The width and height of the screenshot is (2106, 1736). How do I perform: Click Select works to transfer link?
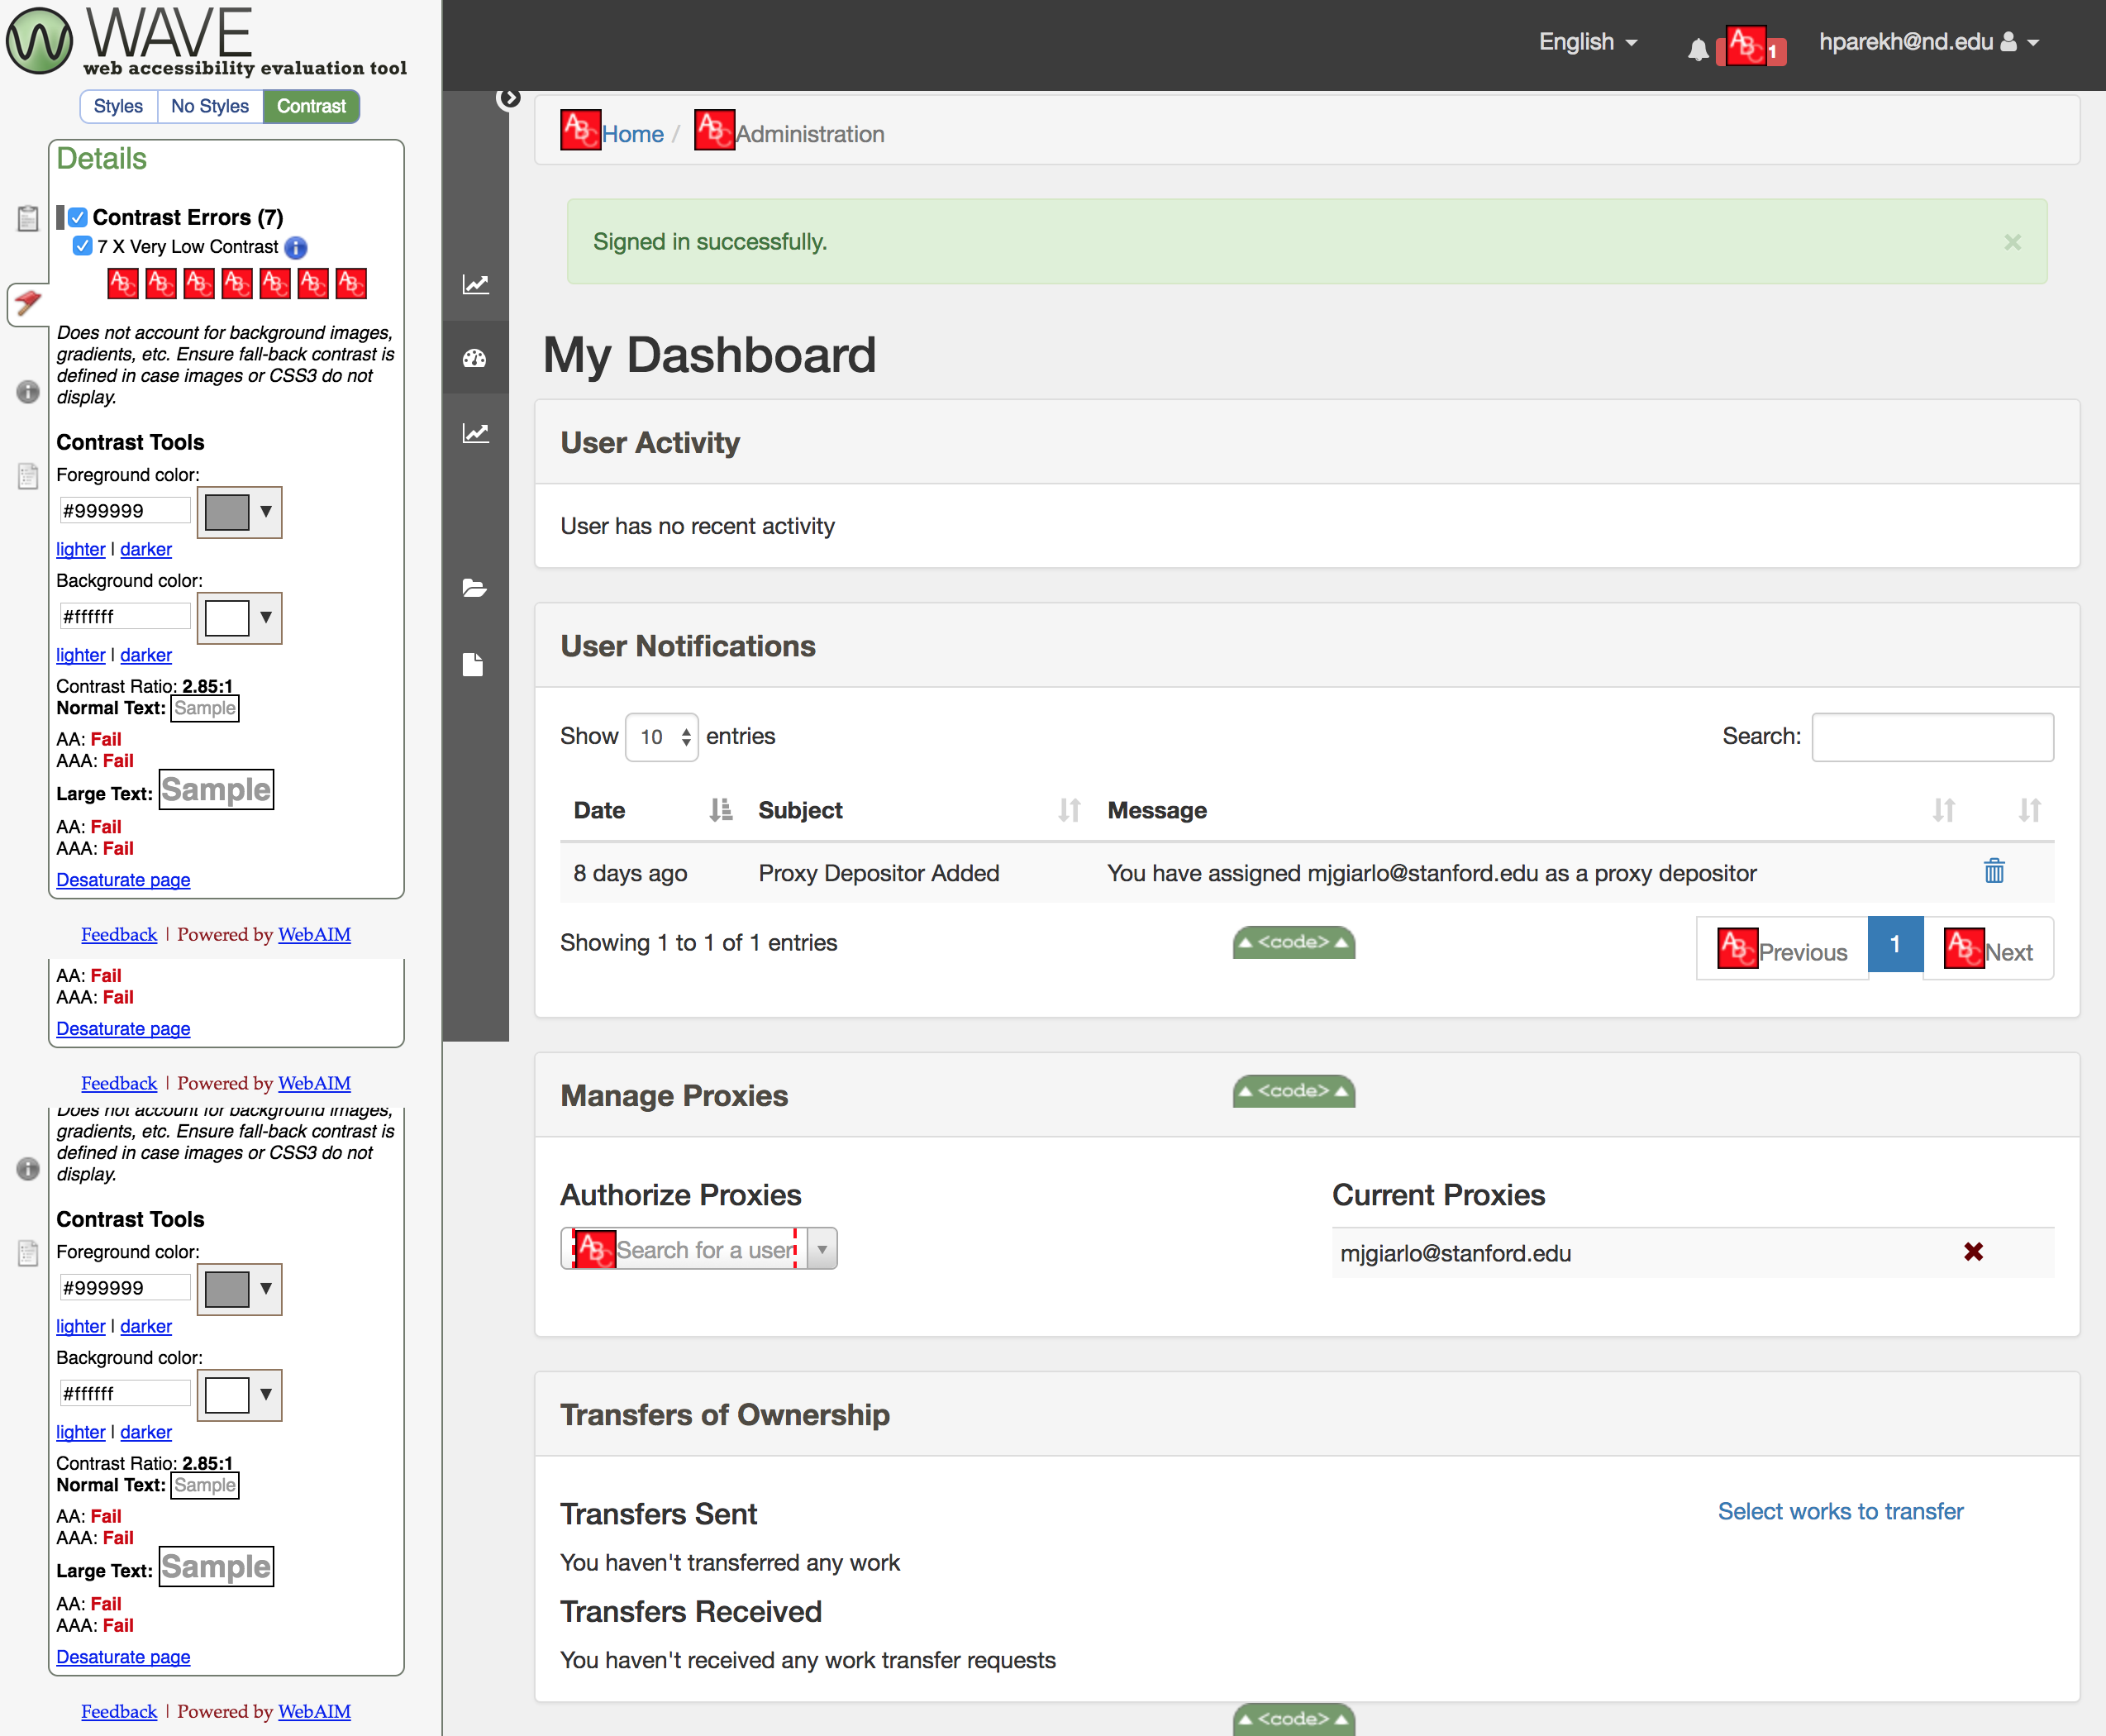[x=1839, y=1511]
